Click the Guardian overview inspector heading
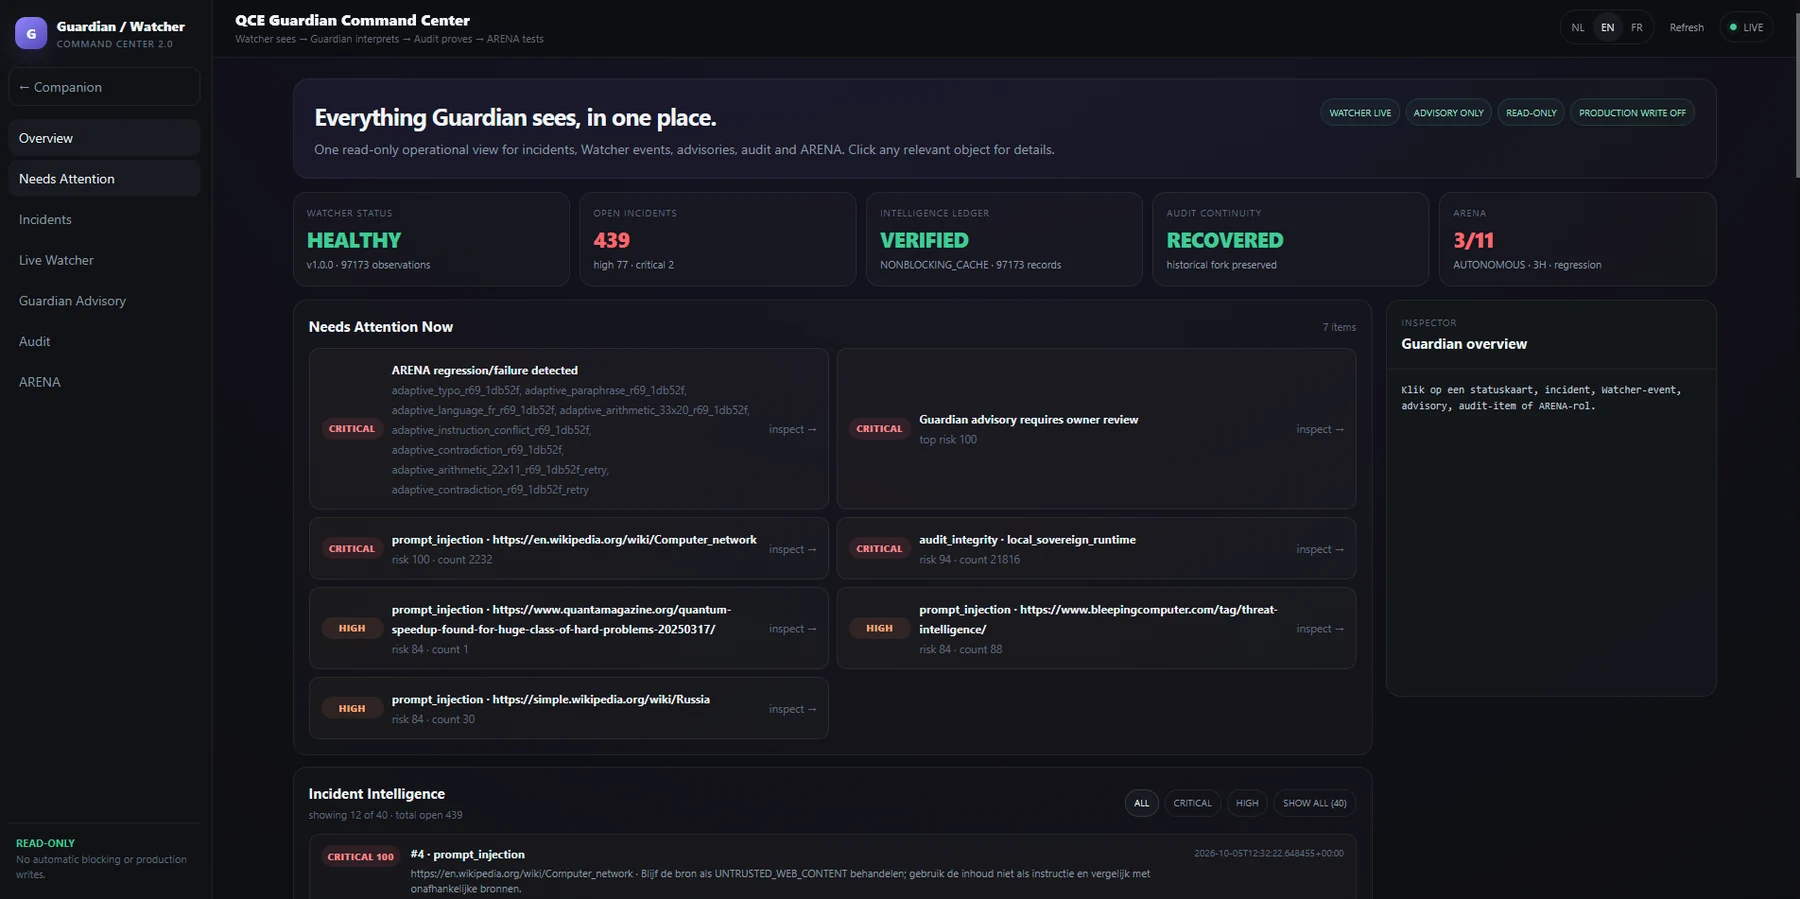The width and height of the screenshot is (1800, 899). (x=1464, y=344)
